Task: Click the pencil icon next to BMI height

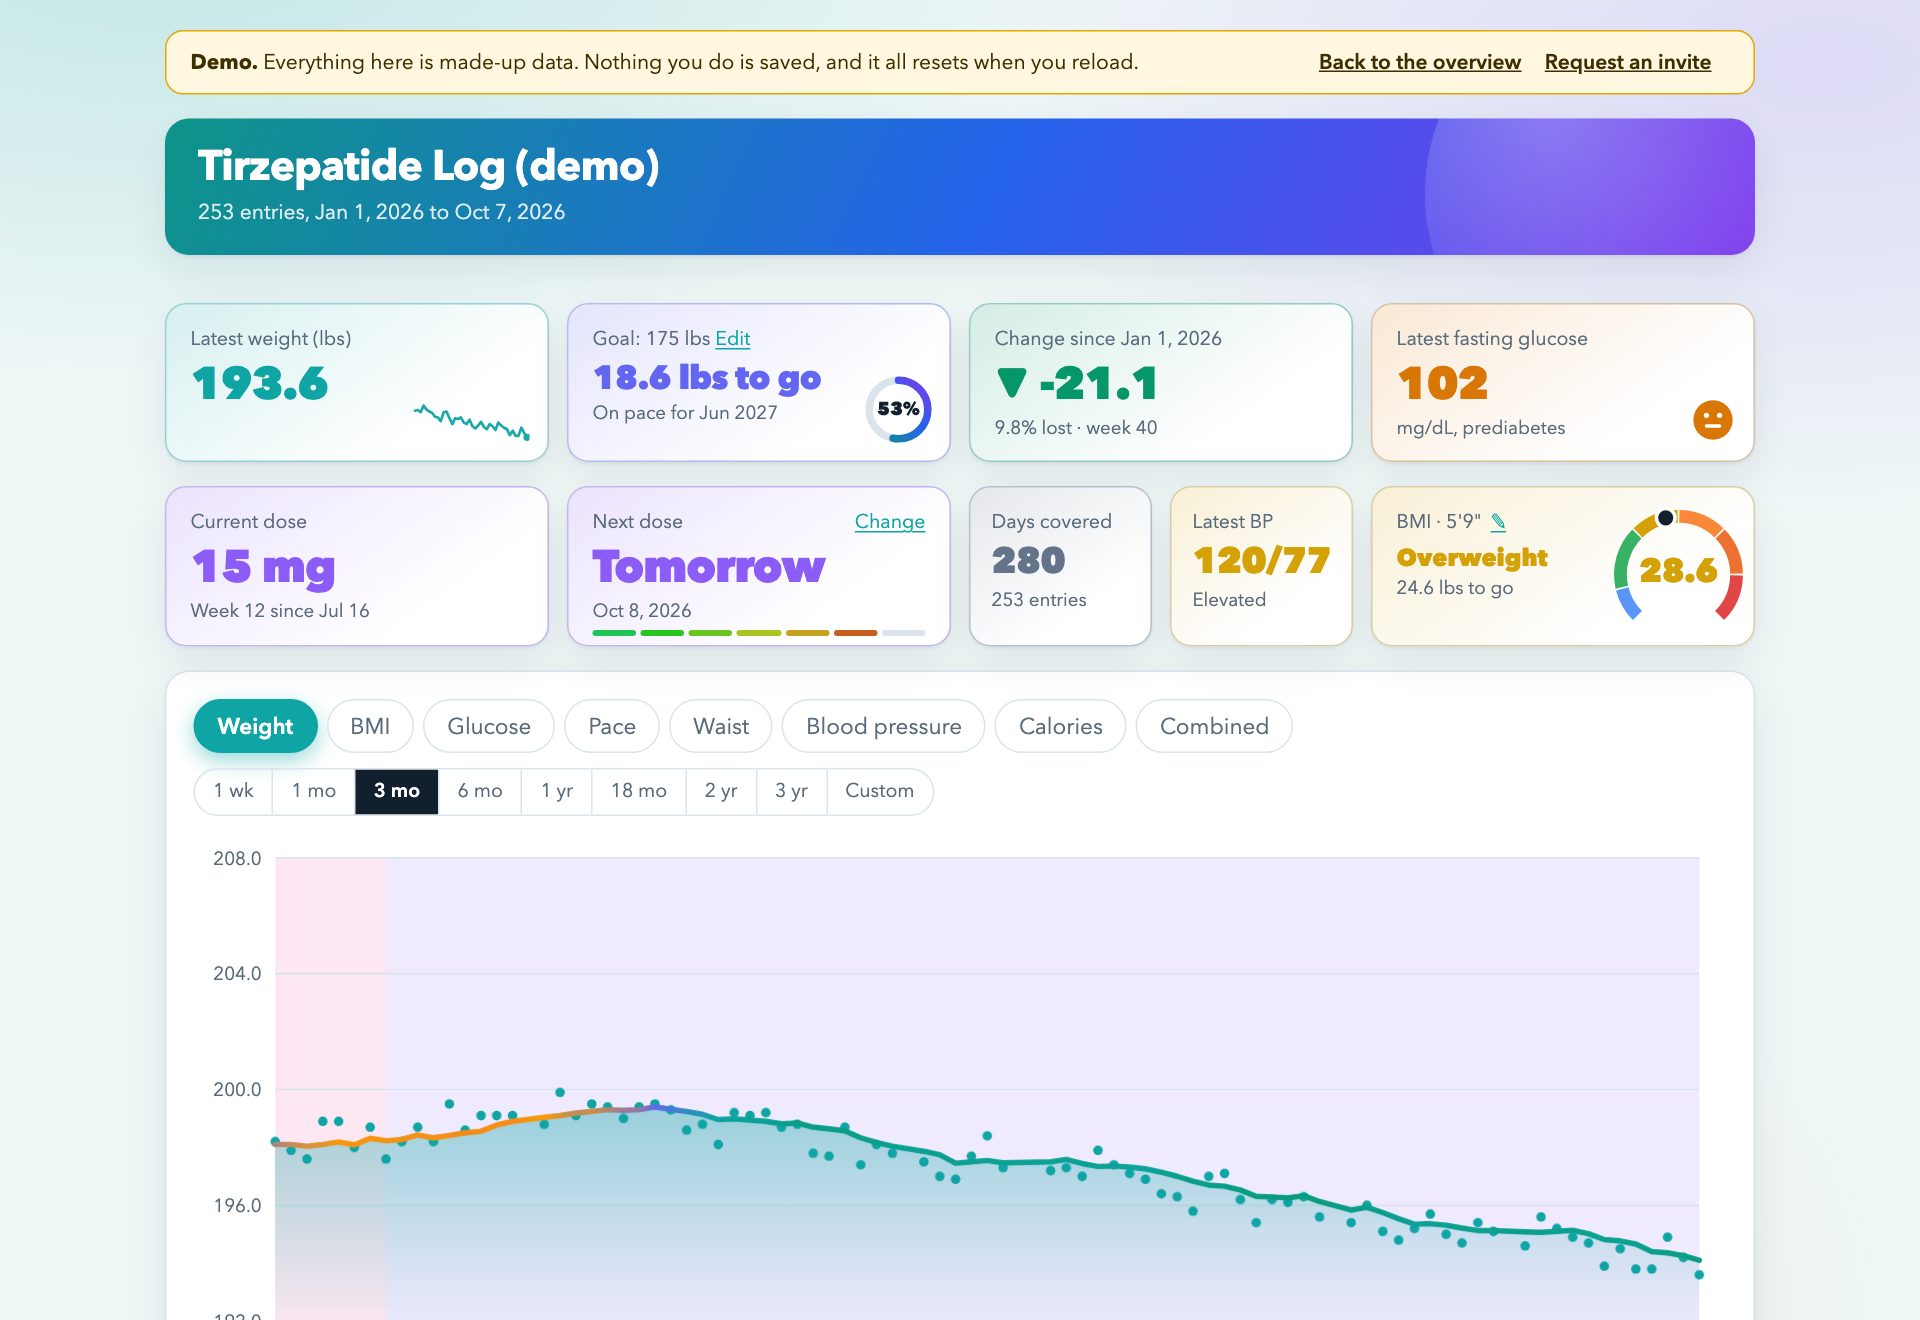Action: (1498, 521)
